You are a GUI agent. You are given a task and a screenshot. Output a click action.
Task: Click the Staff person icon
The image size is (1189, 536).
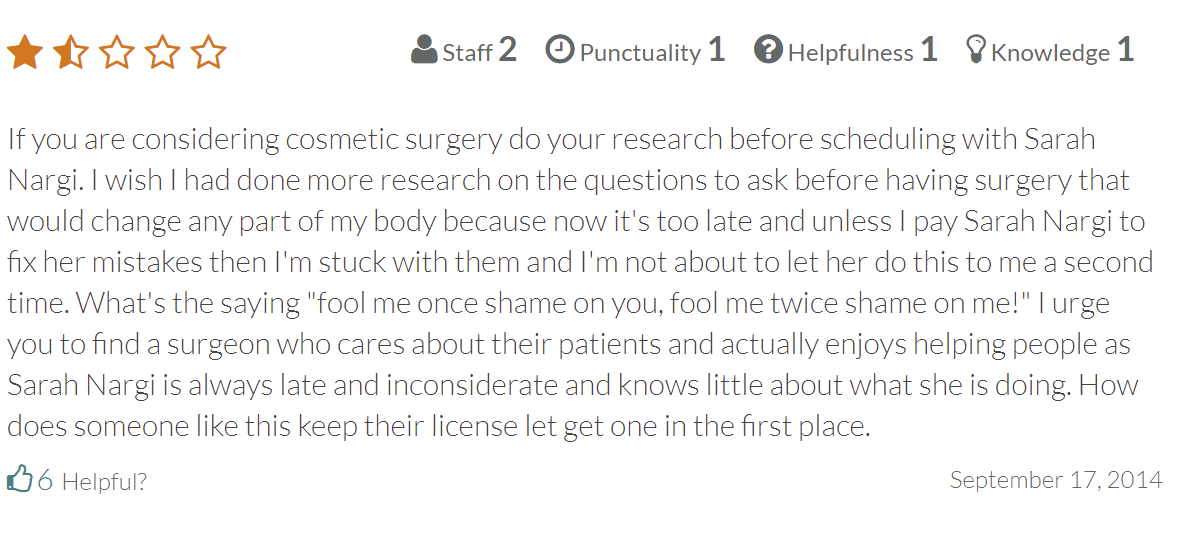[424, 49]
